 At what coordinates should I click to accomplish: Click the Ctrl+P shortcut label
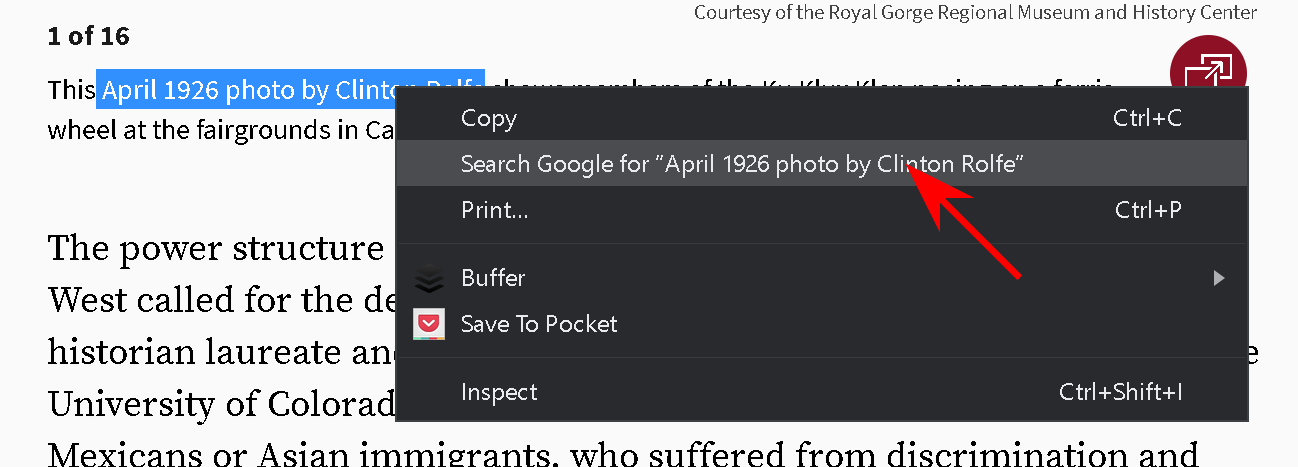pos(1148,210)
